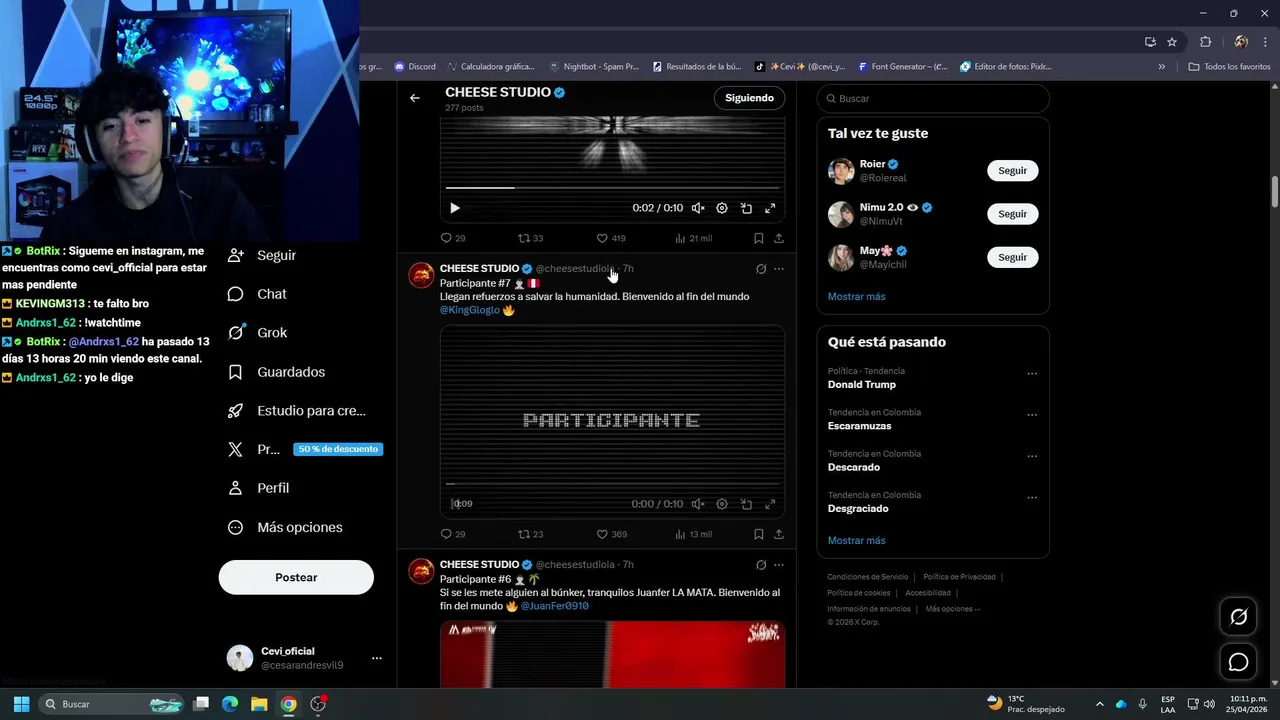1280x720 pixels.
Task: Open options for Desgraciado trend
Action: tap(1032, 498)
